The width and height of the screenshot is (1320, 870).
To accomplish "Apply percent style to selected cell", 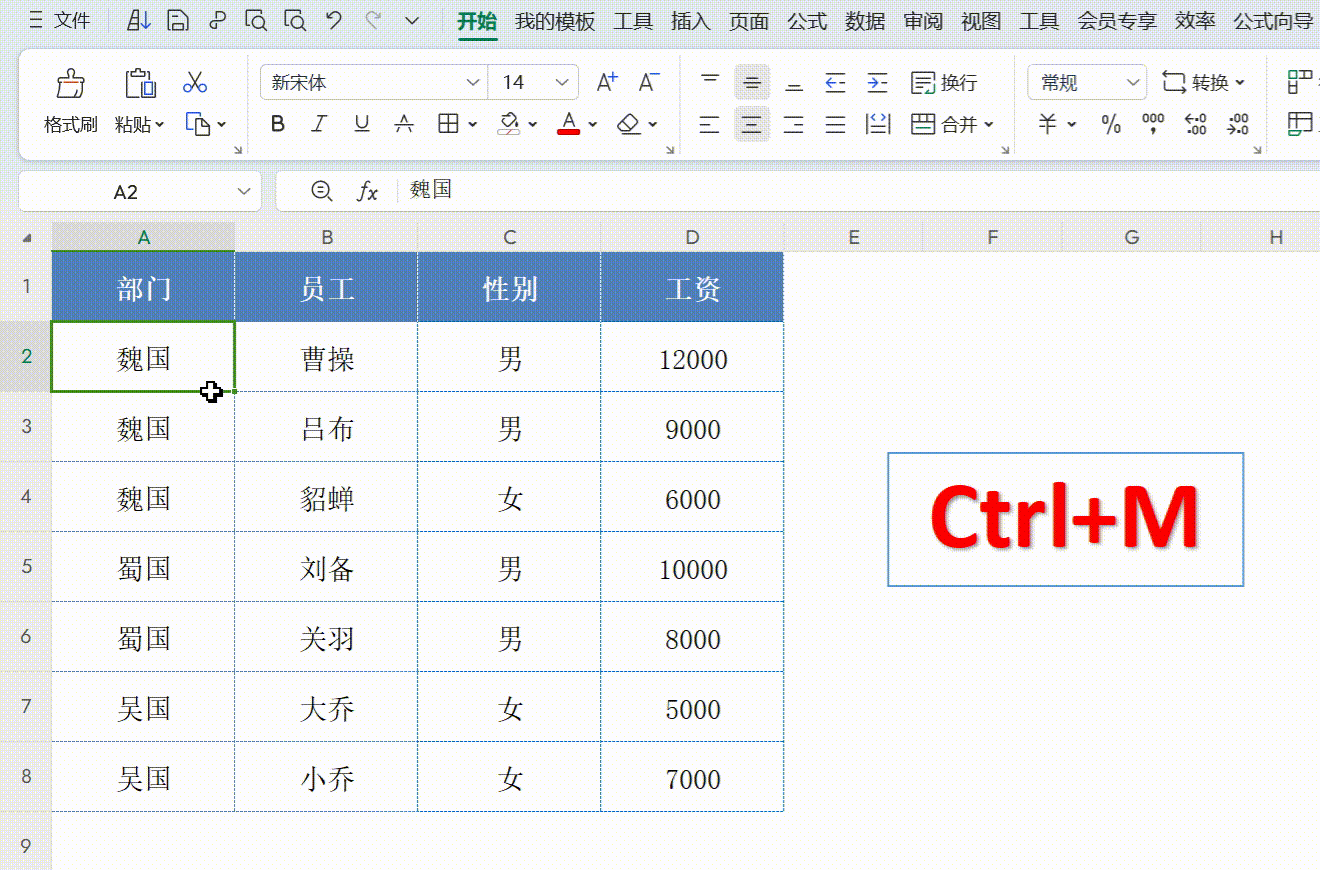I will (x=1111, y=124).
